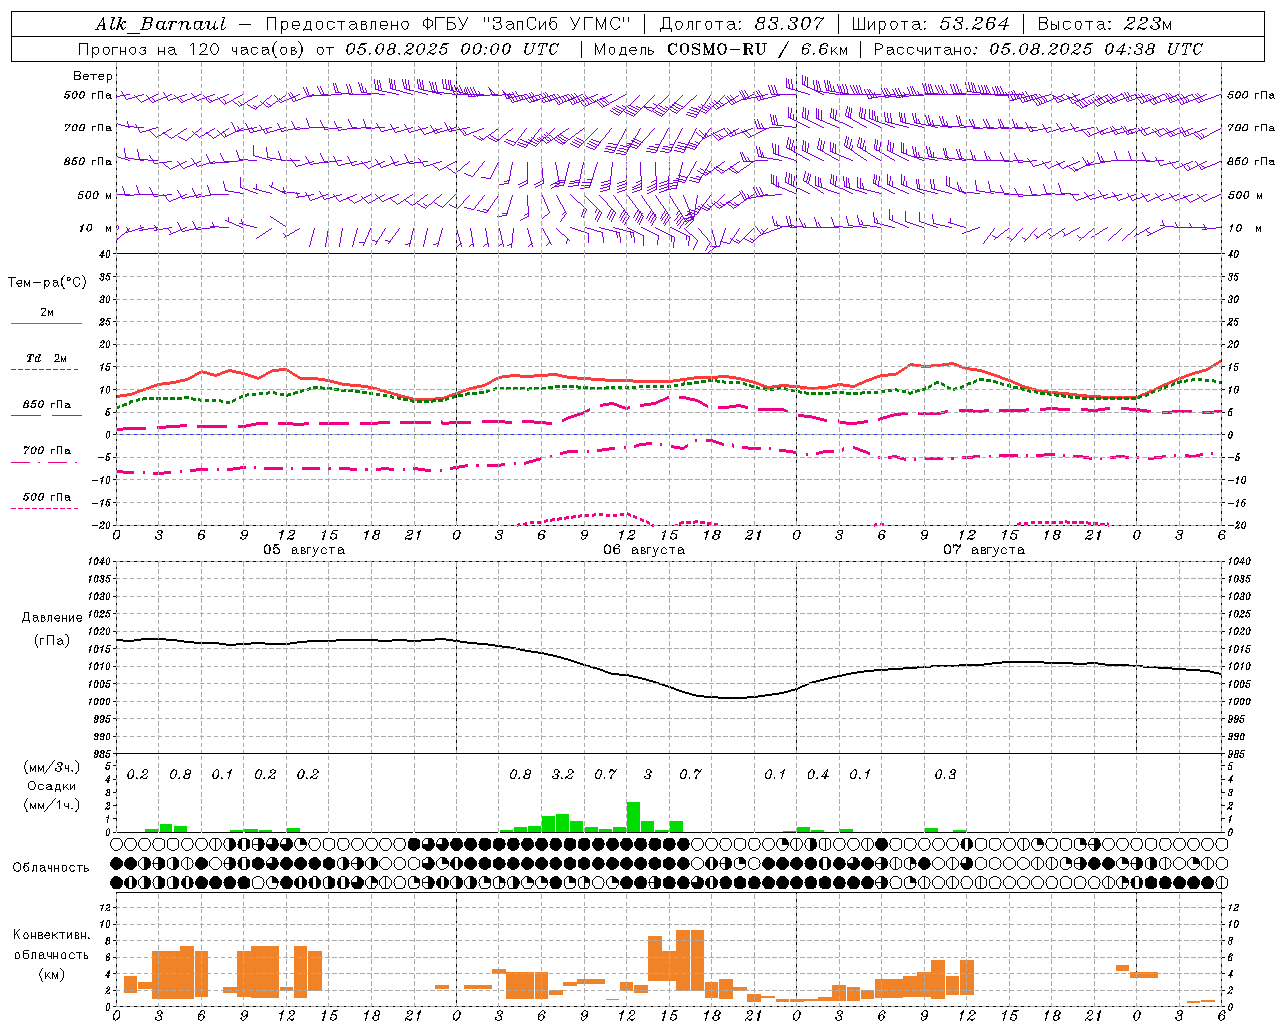1280x1024 pixels.
Task: Click the Конвективн. label
Action: point(52,935)
